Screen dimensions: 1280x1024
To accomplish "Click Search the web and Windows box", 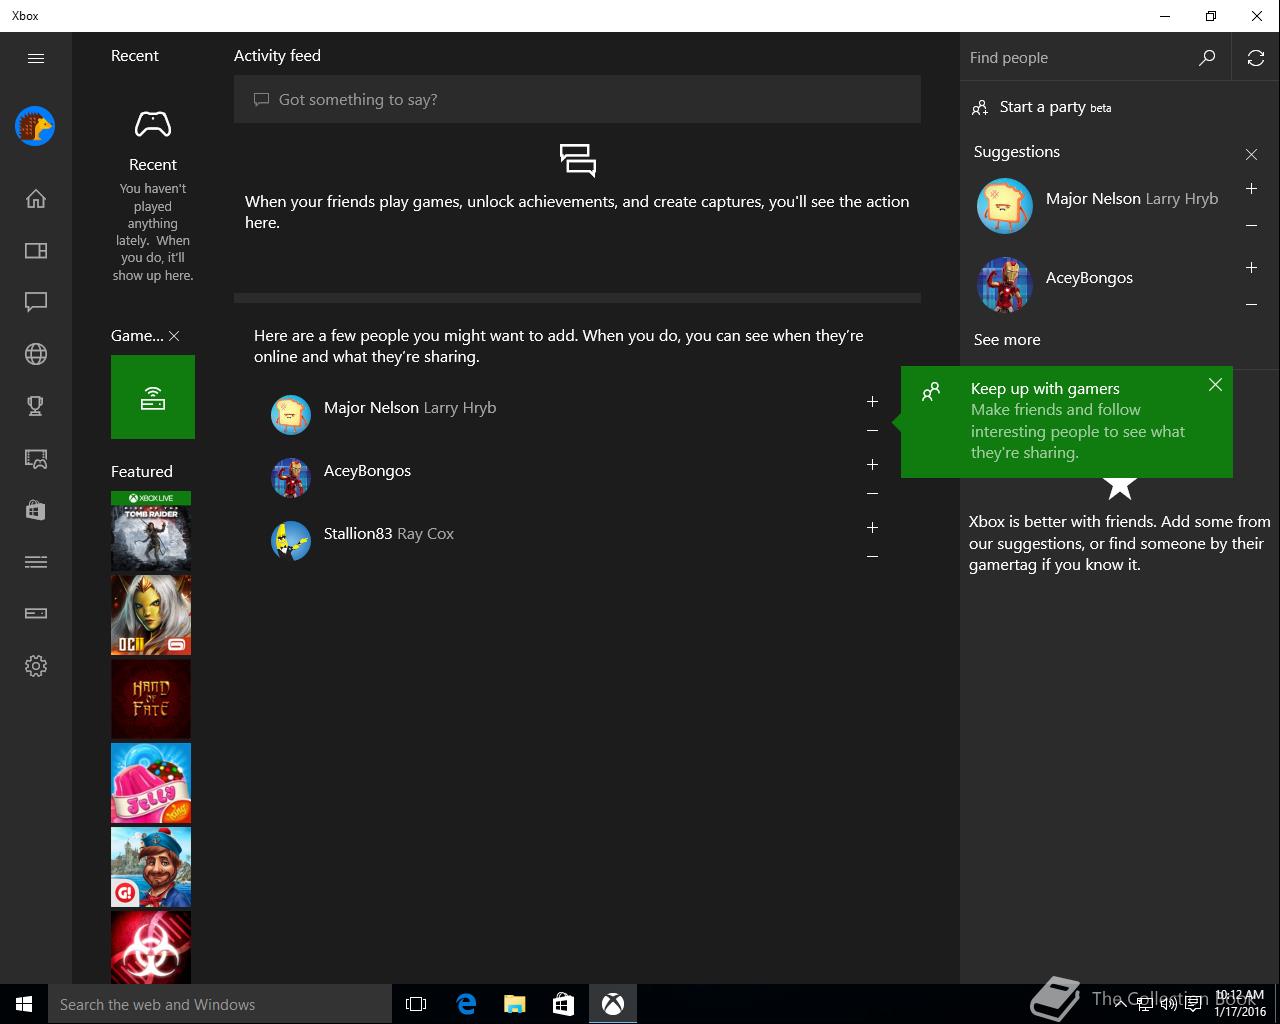I will pos(220,1004).
